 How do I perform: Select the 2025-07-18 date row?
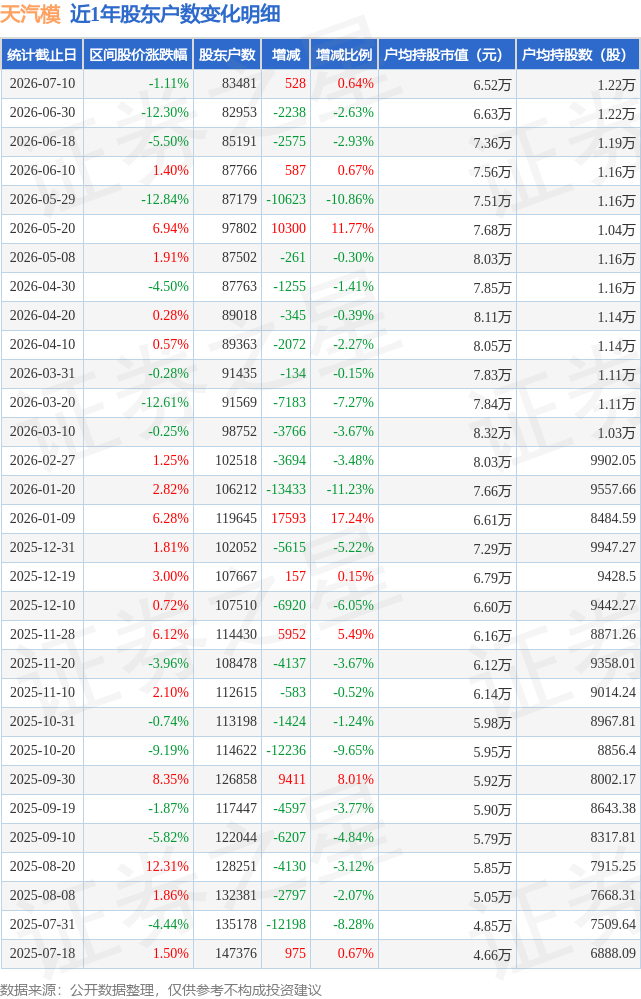pyautogui.click(x=320, y=954)
